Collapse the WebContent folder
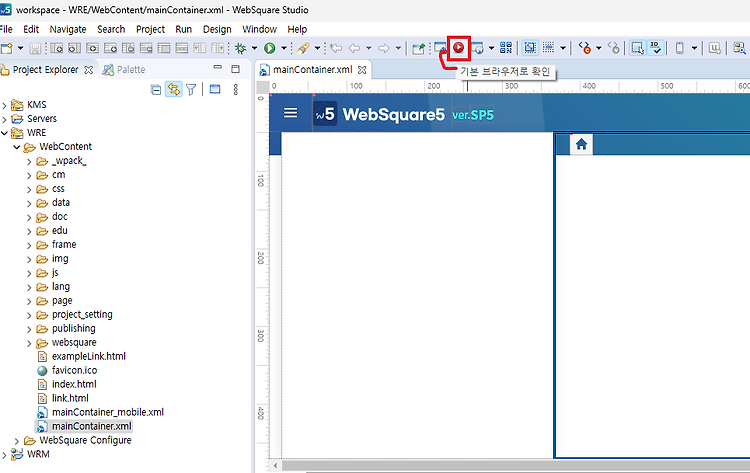The height and width of the screenshot is (473, 750). pos(17,147)
